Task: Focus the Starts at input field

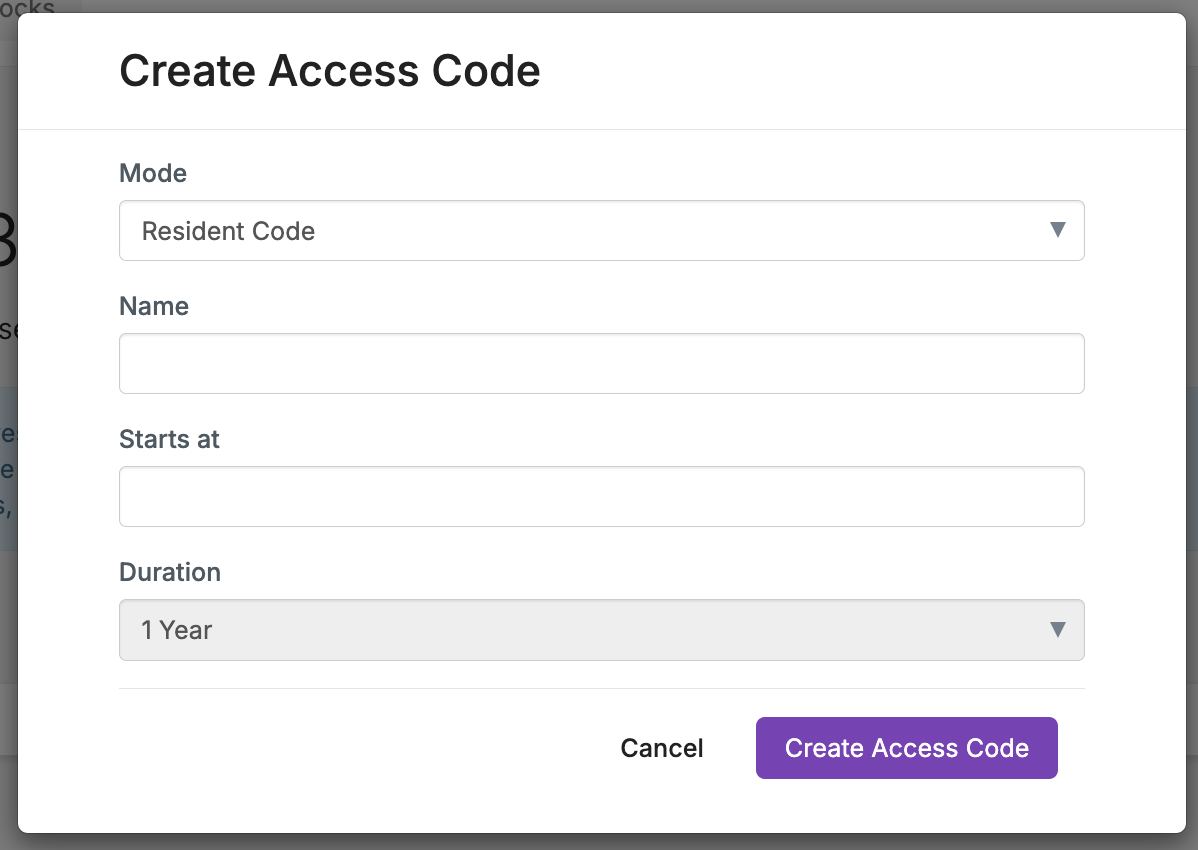Action: (600, 496)
